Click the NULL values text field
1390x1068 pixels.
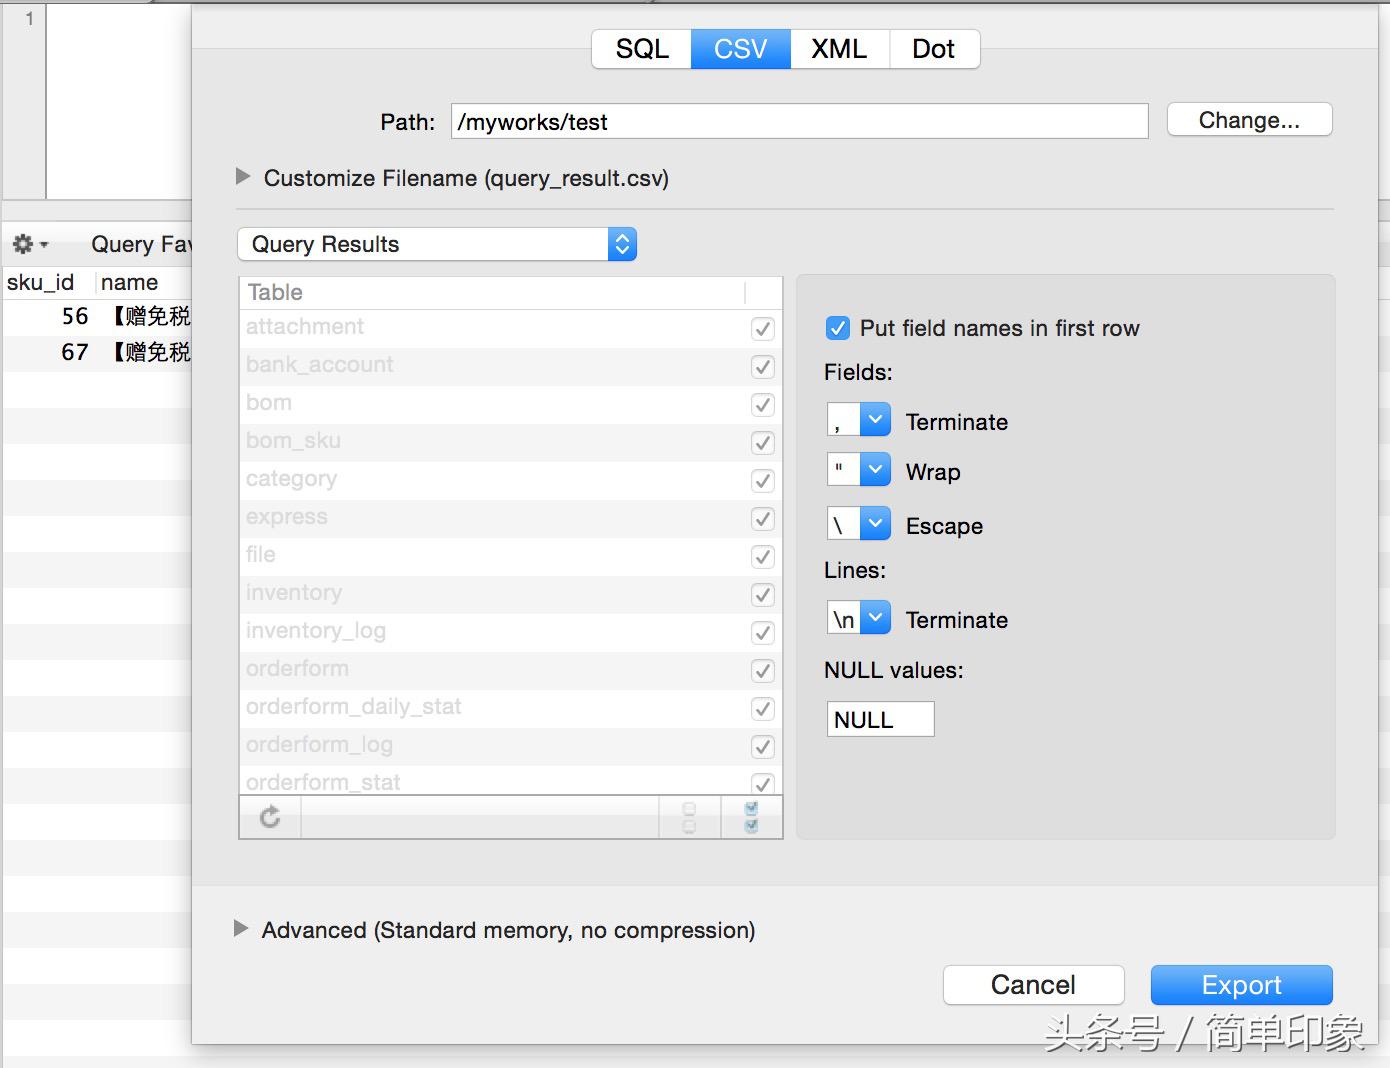[880, 719]
